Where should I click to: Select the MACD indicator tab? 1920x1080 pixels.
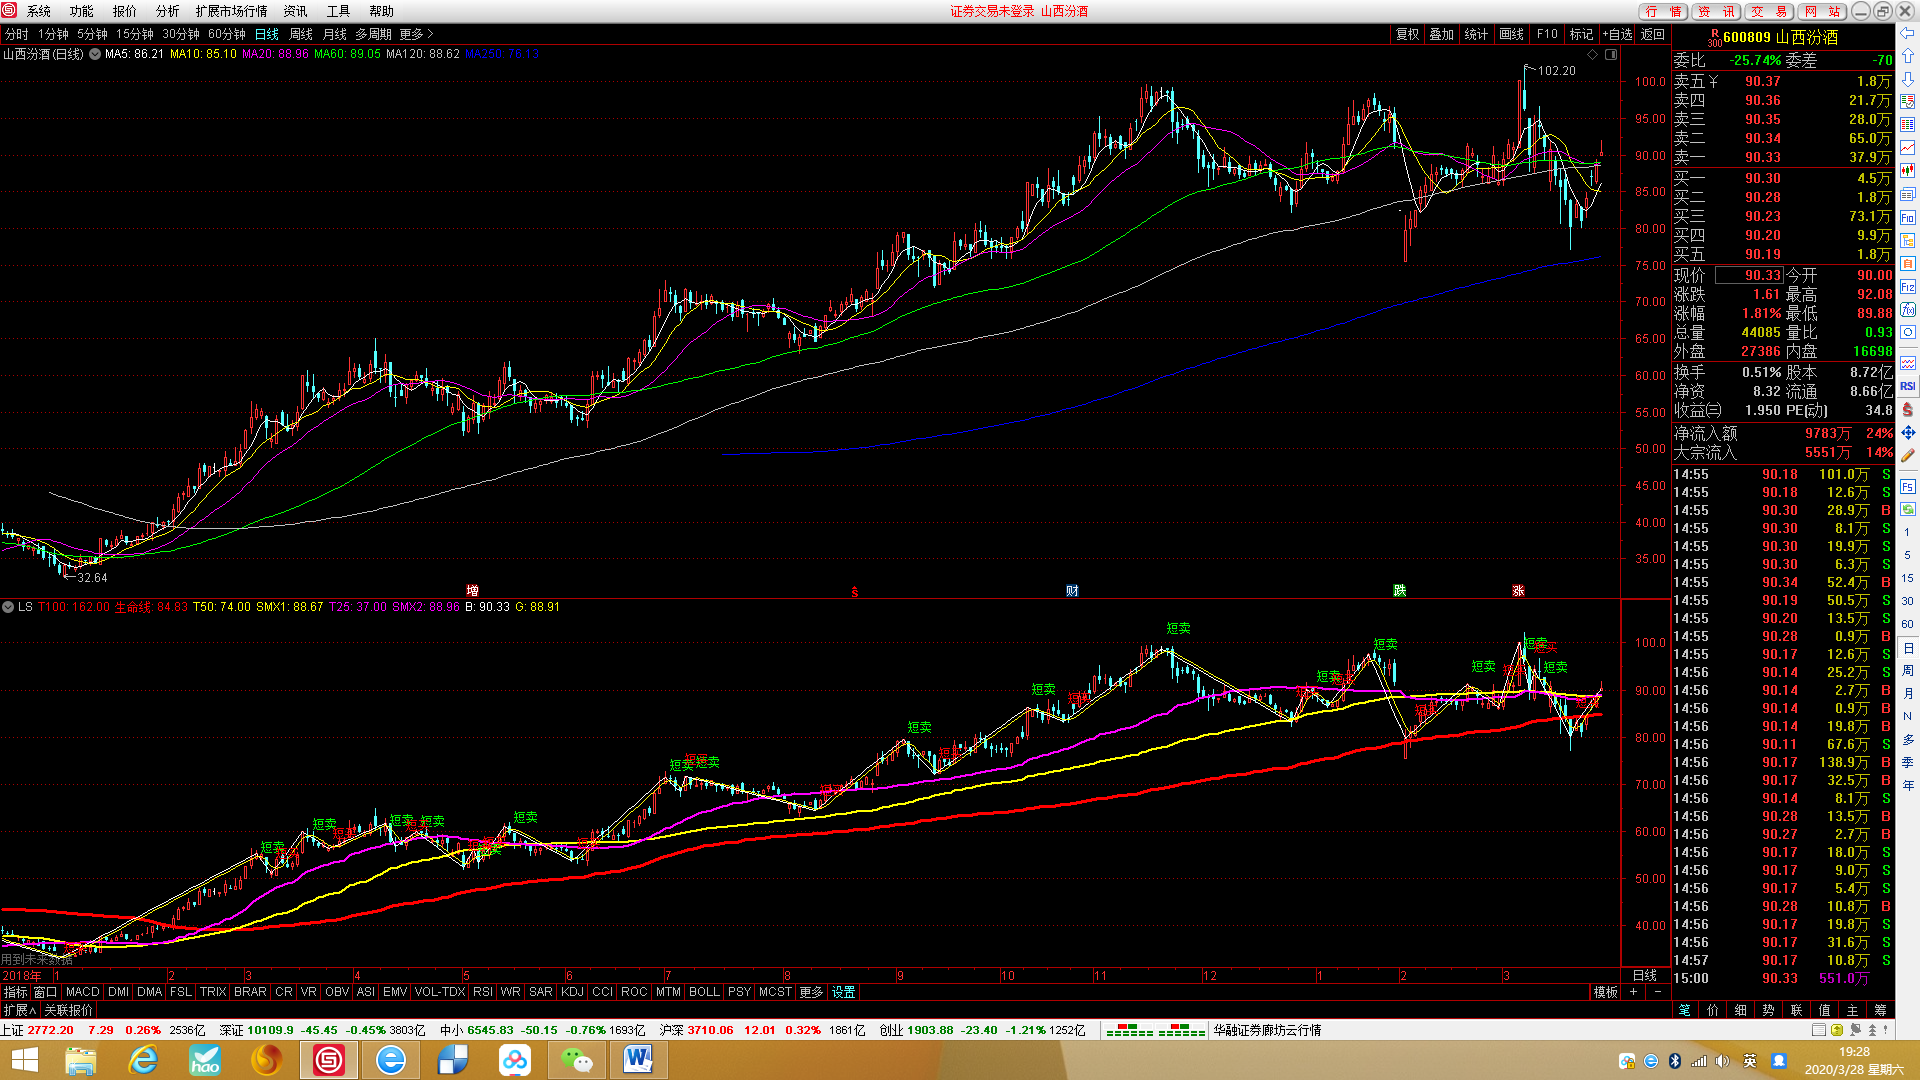(x=83, y=992)
